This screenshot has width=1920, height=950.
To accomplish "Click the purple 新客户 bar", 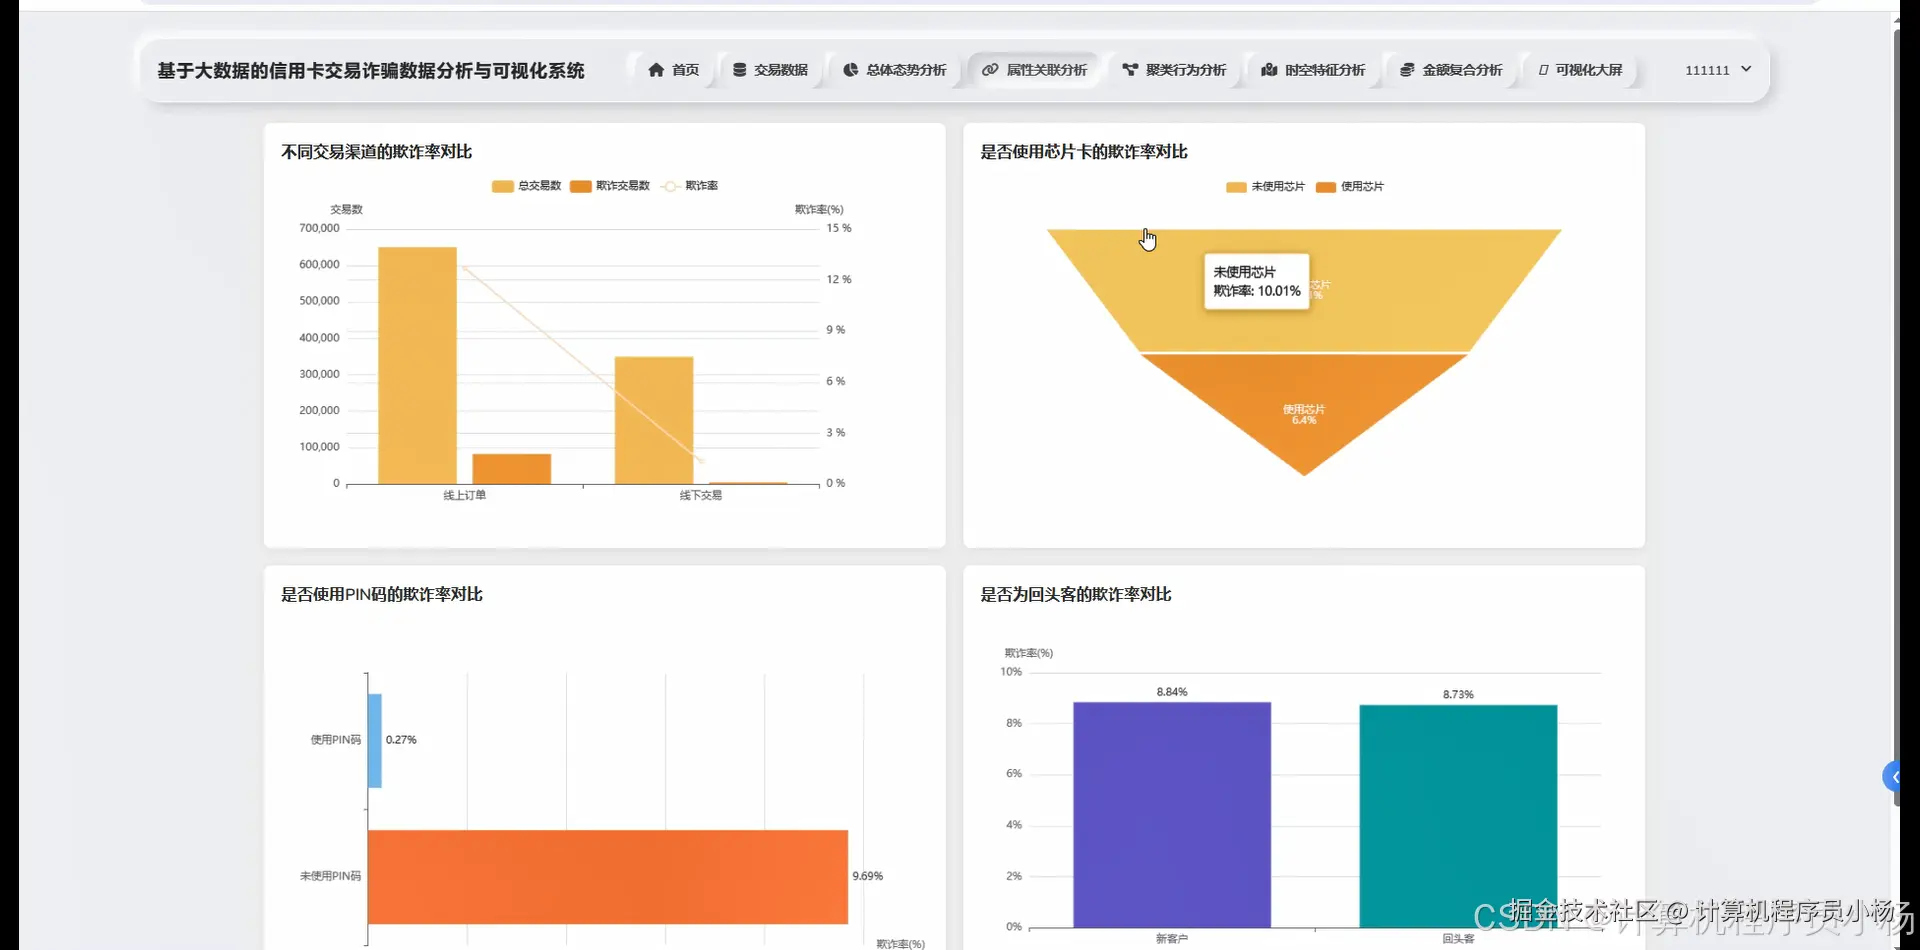I will (1172, 815).
